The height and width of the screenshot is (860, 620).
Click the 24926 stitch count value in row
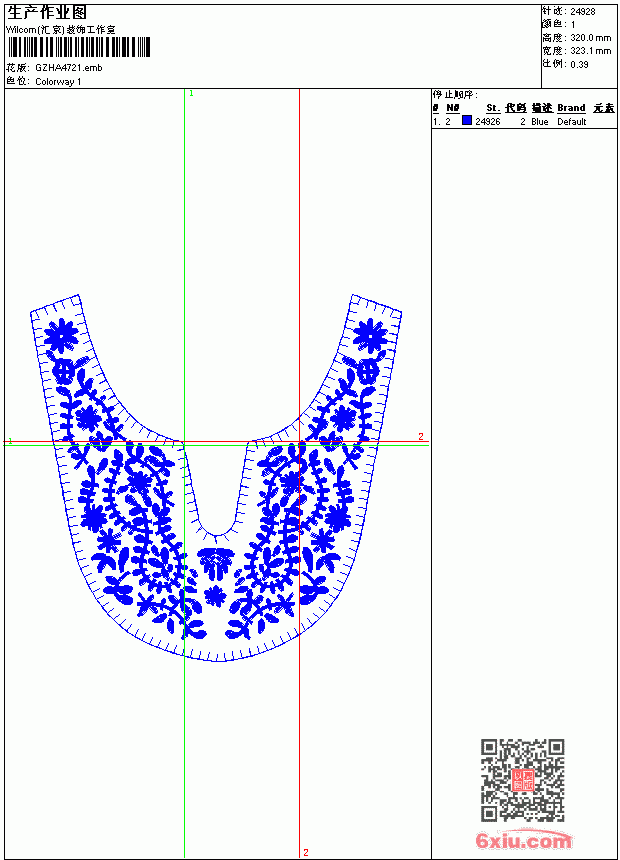tap(488, 122)
